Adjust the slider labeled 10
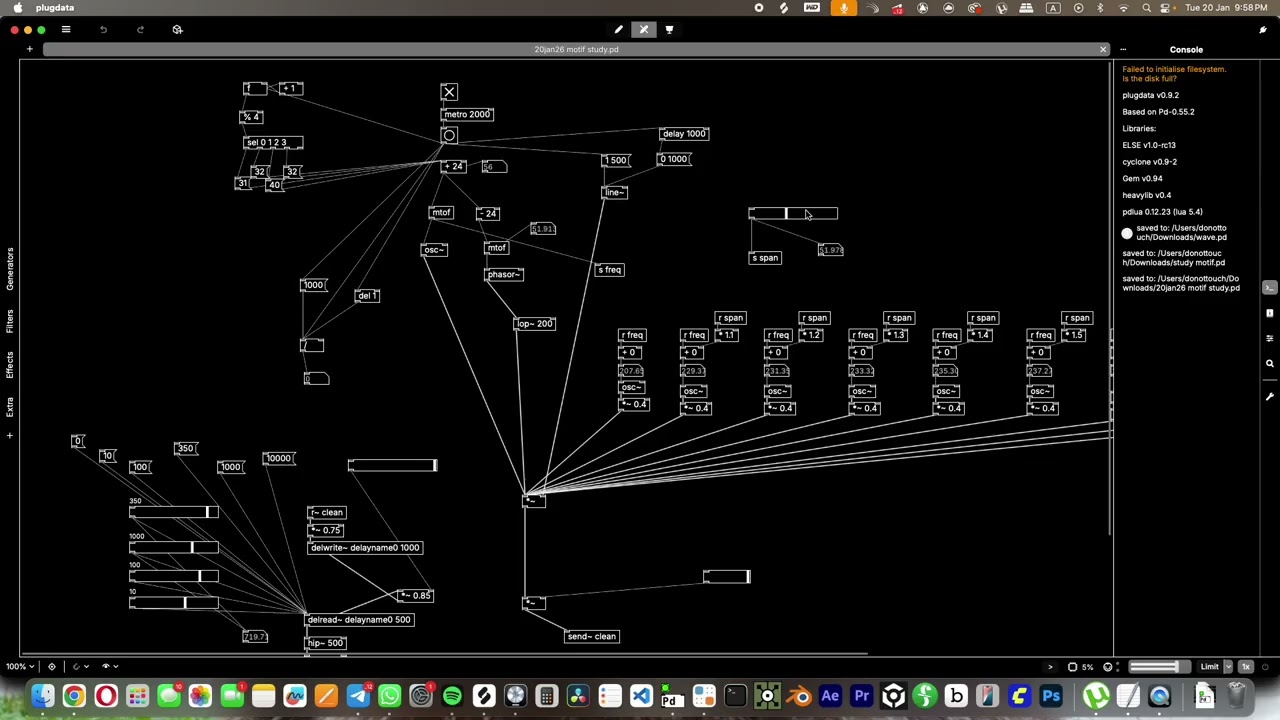The height and width of the screenshot is (720, 1280). [173, 602]
